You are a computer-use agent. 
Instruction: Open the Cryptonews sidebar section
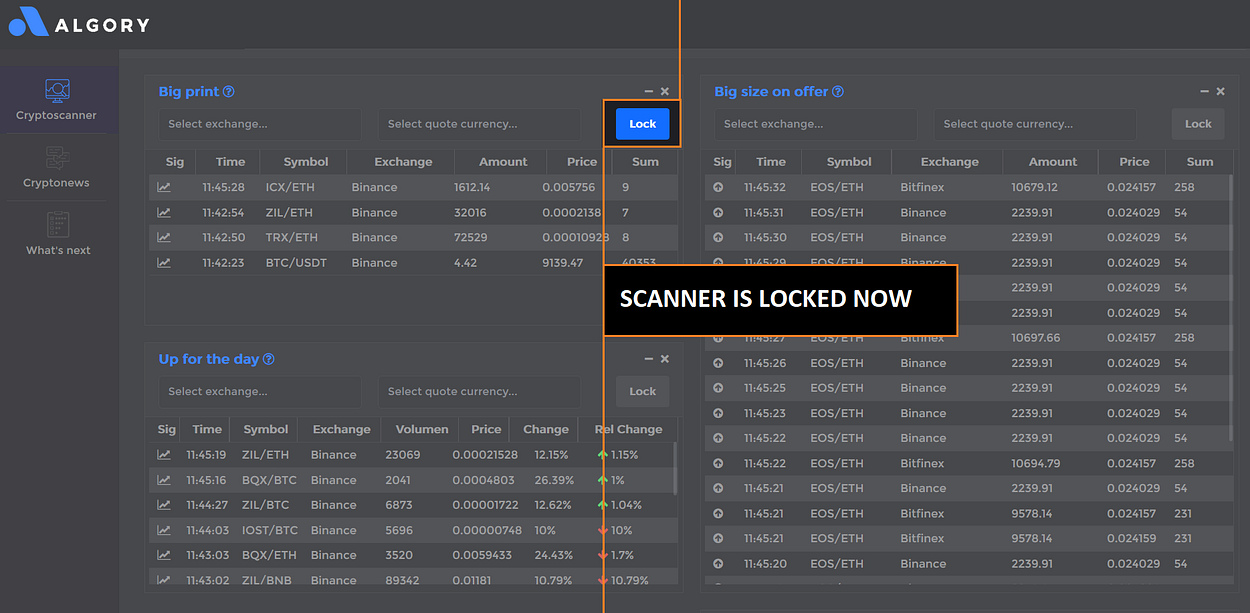click(57, 167)
